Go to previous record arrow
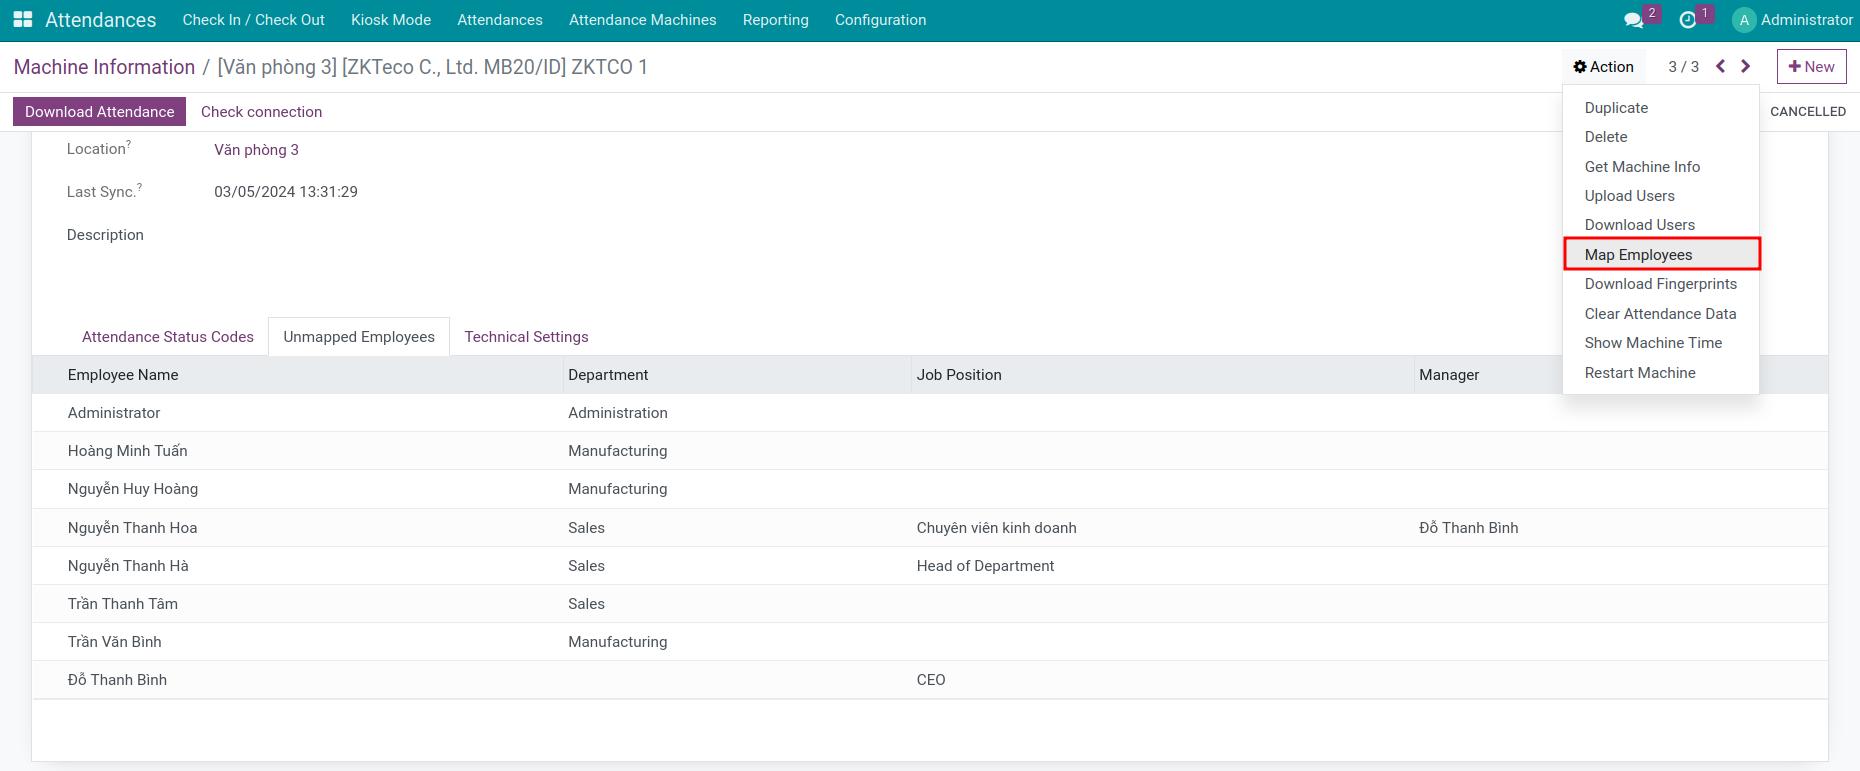 [x=1721, y=66]
